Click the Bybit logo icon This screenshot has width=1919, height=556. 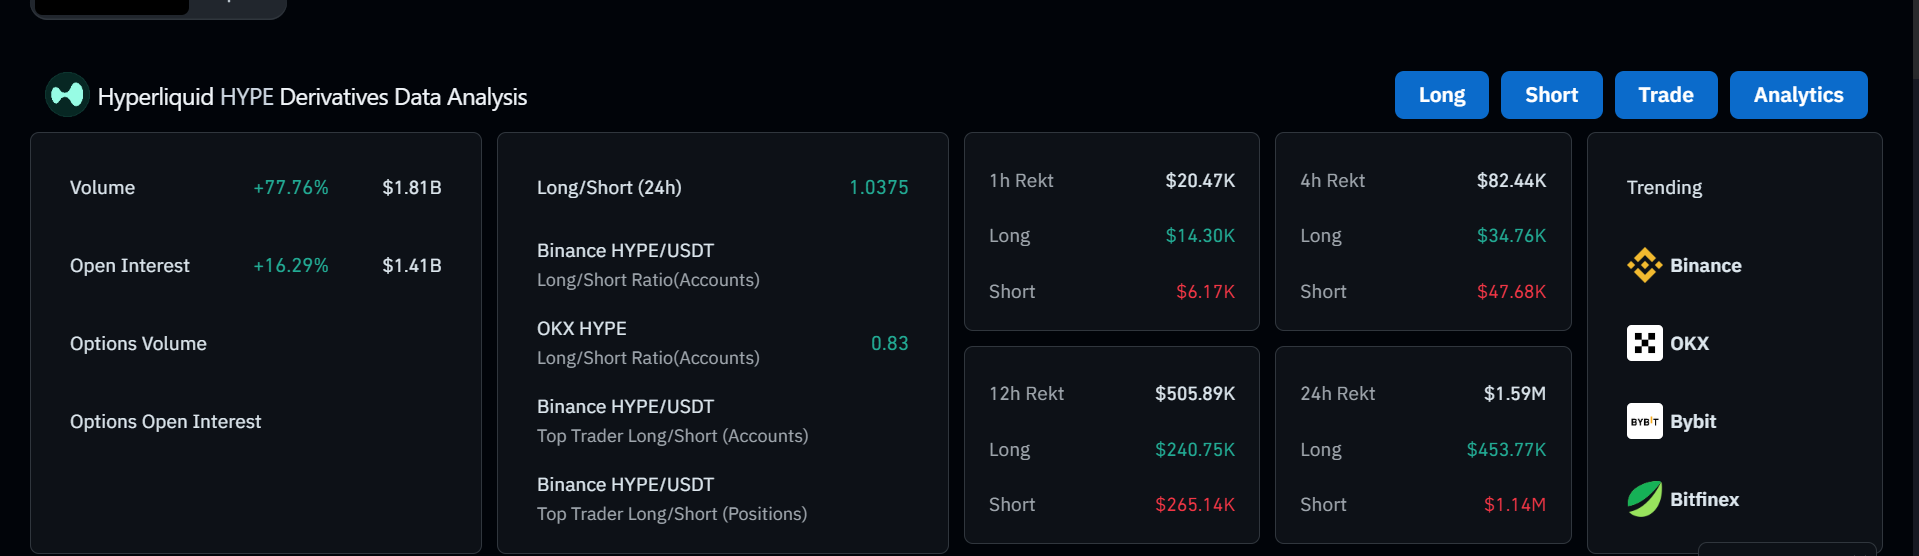point(1644,421)
